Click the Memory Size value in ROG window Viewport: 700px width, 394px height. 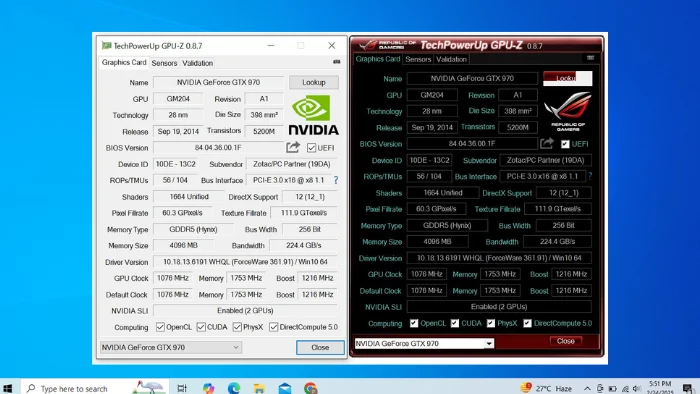pos(438,241)
